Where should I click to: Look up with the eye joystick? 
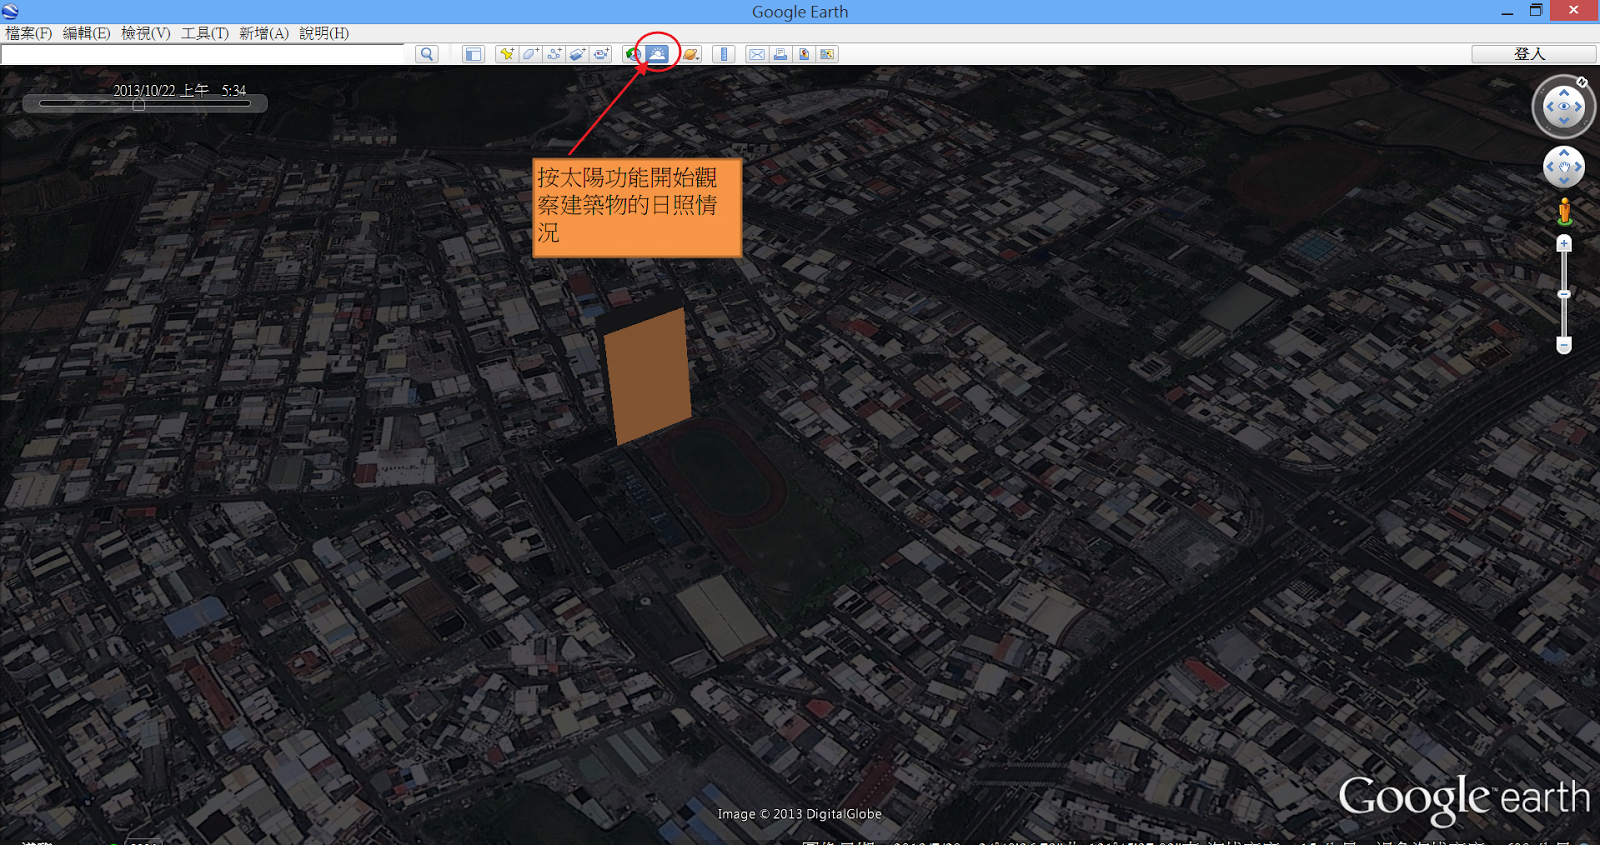click(x=1564, y=93)
